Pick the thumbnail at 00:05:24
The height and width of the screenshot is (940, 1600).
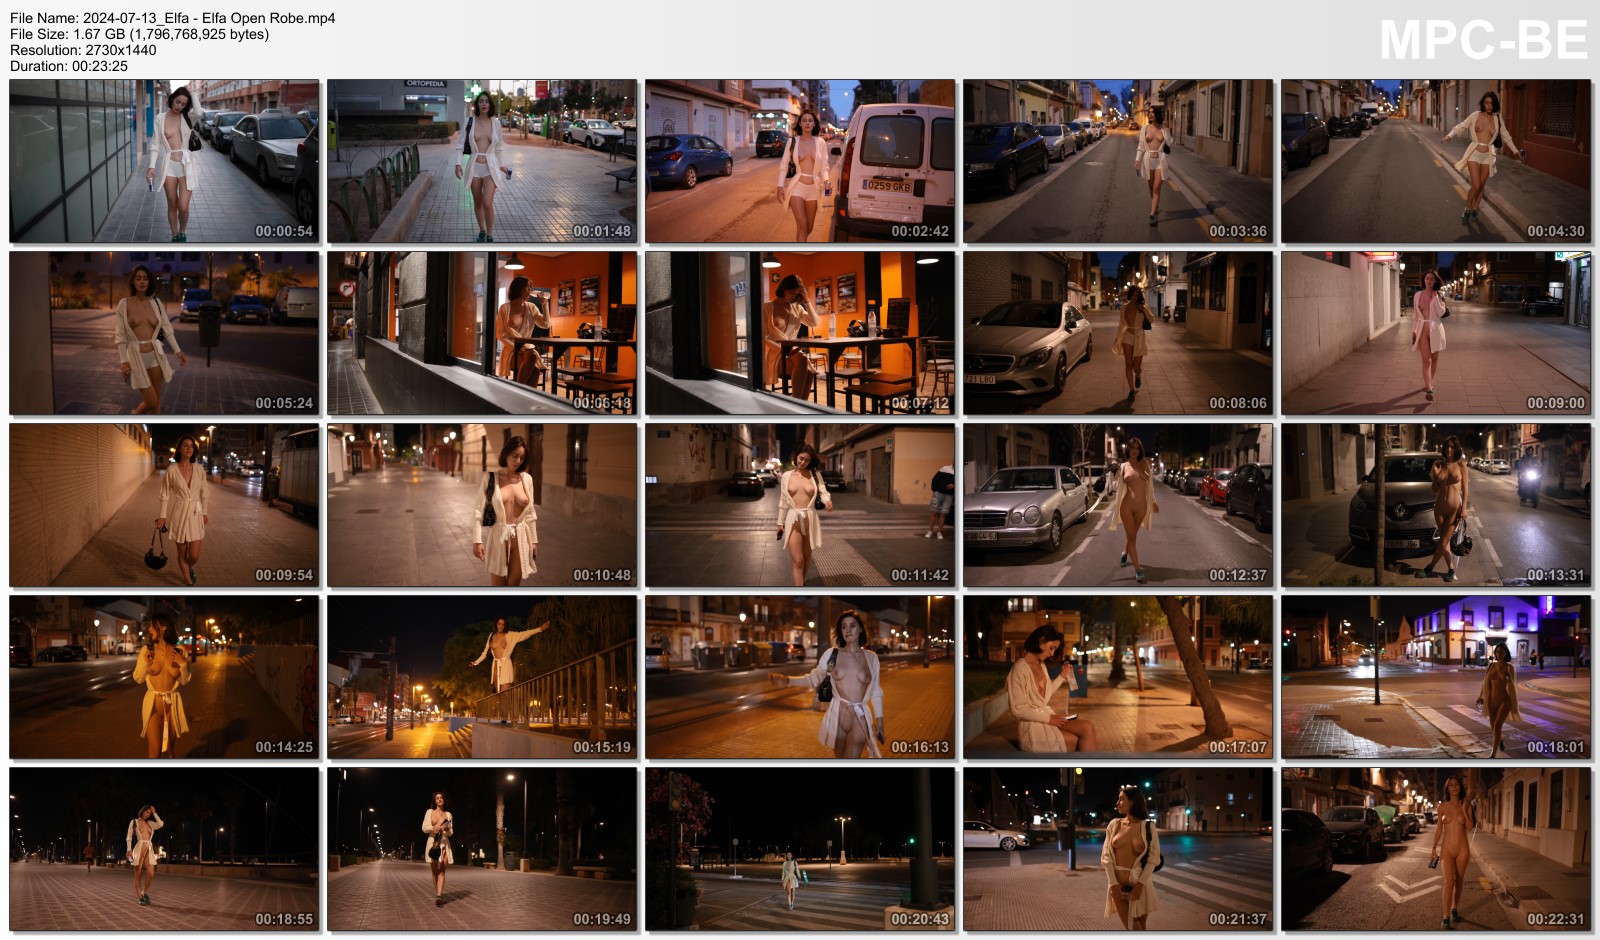click(164, 333)
